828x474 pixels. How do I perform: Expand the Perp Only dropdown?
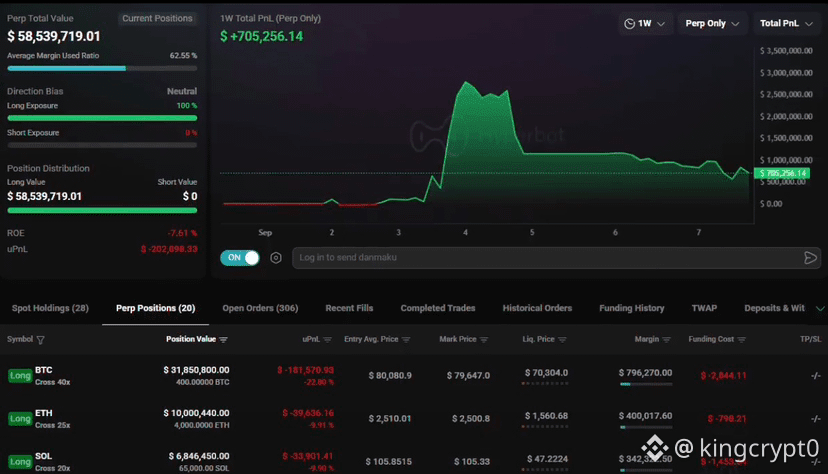pos(712,24)
